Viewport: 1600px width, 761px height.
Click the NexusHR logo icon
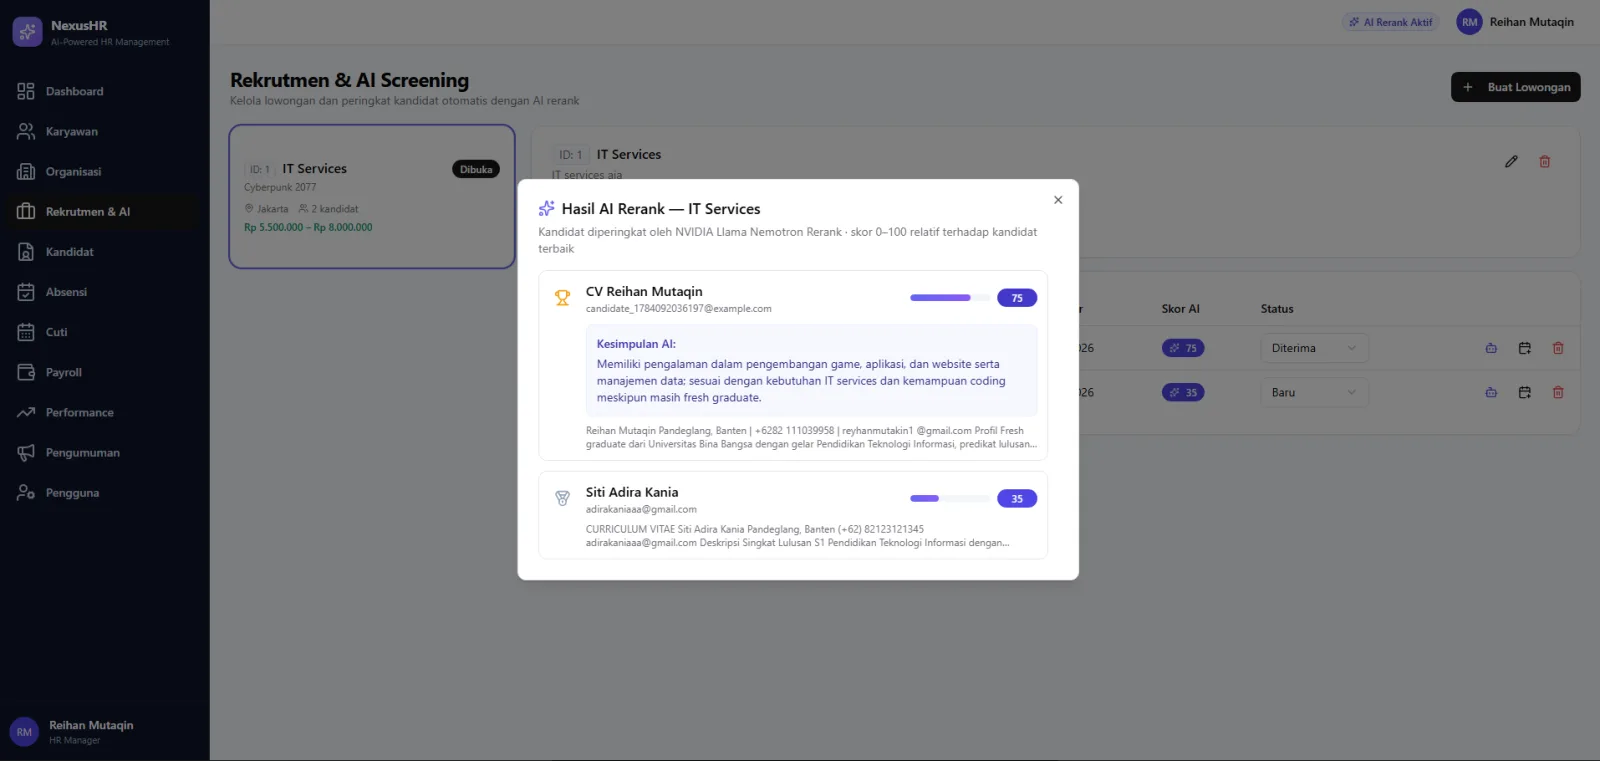[x=27, y=32]
